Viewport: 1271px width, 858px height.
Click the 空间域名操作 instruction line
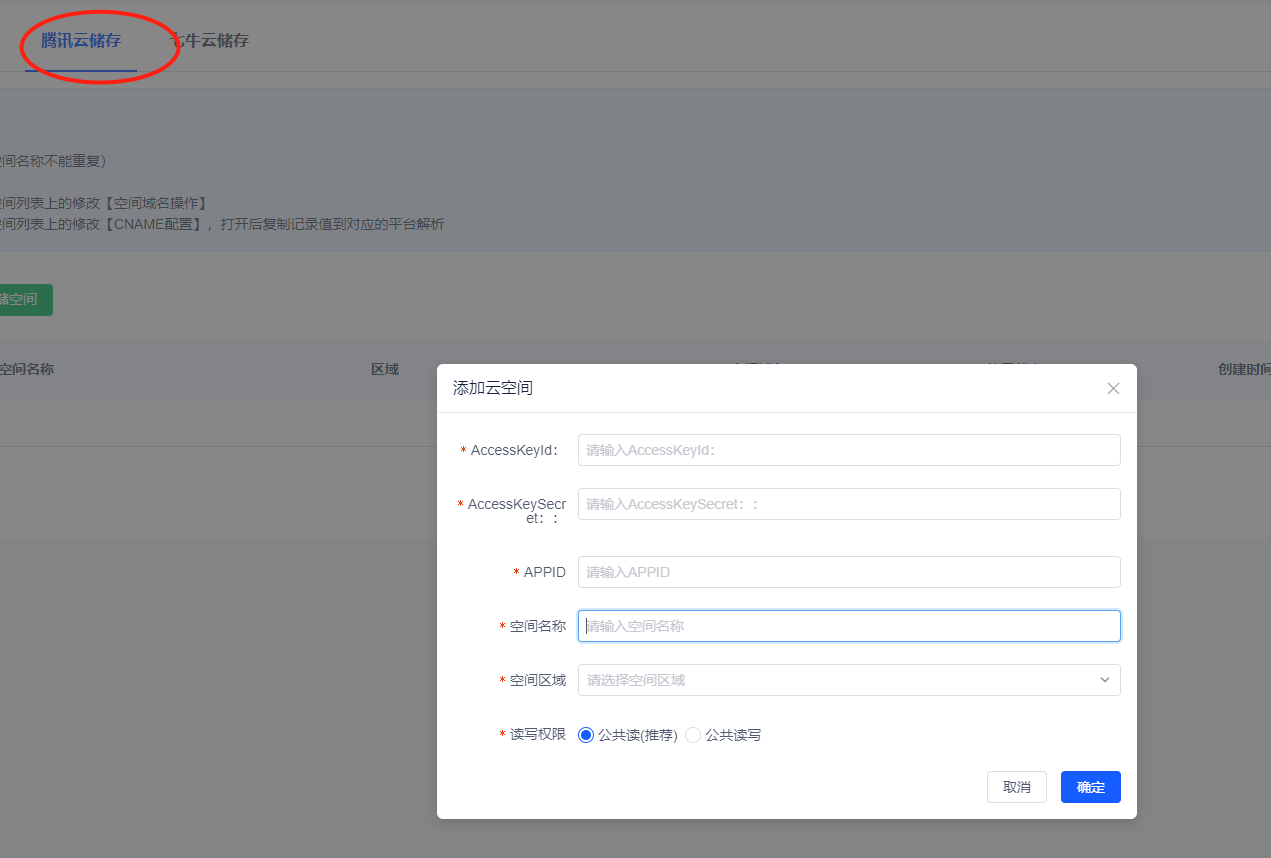[x=104, y=203]
